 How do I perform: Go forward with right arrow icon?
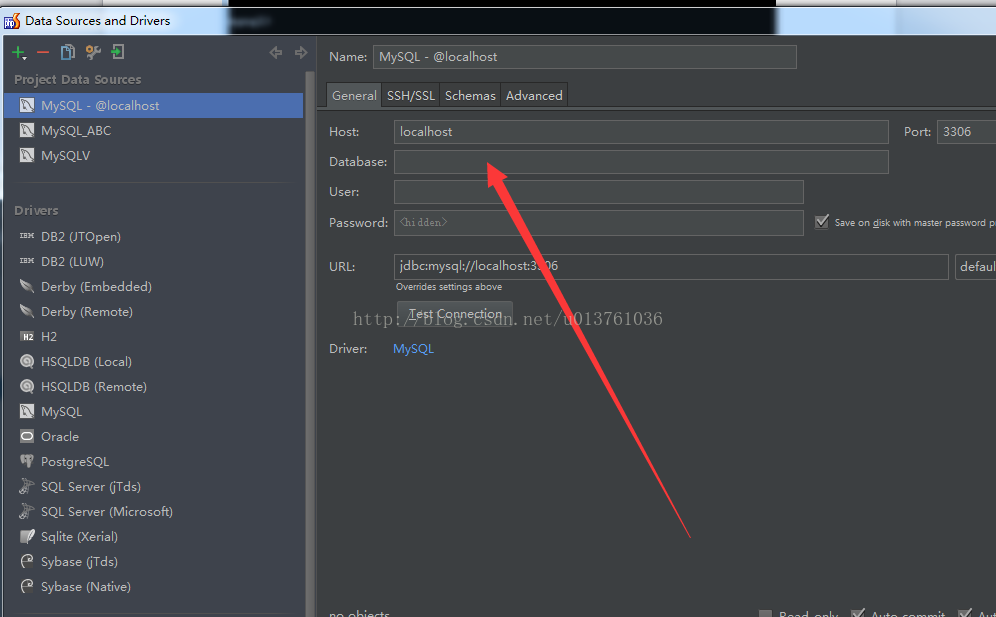pos(301,52)
